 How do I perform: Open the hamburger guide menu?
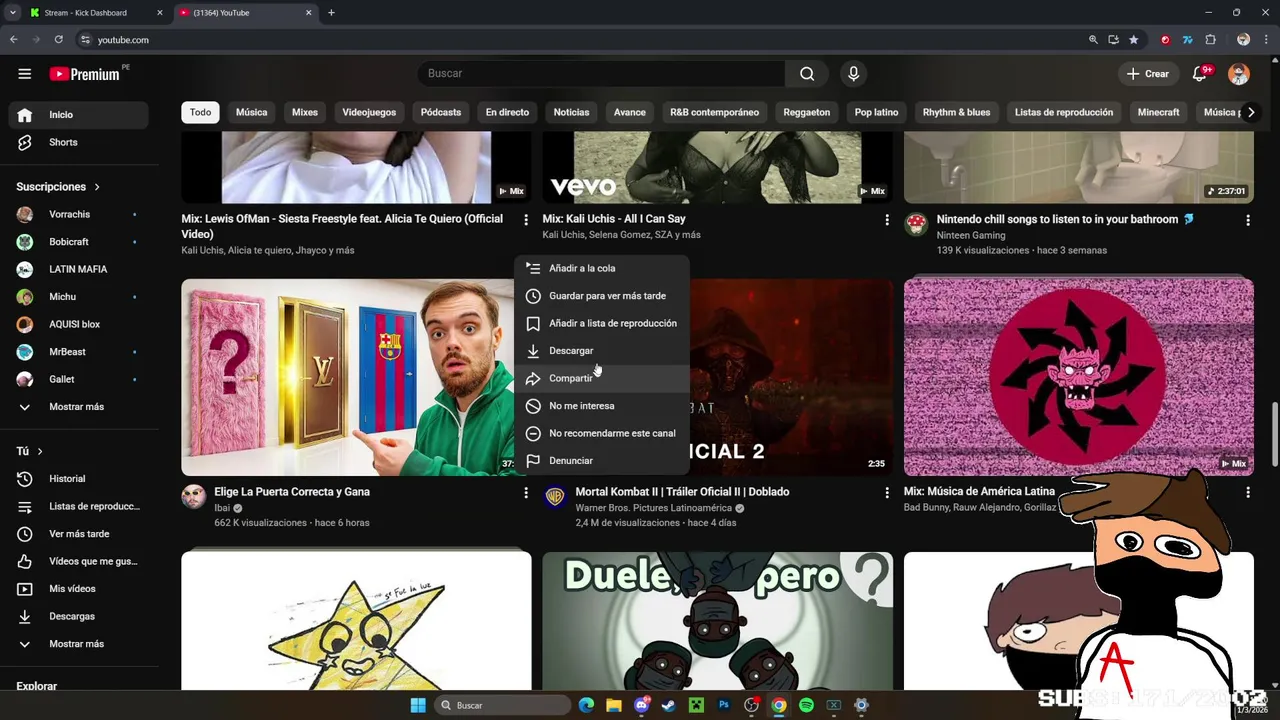pyautogui.click(x=25, y=74)
